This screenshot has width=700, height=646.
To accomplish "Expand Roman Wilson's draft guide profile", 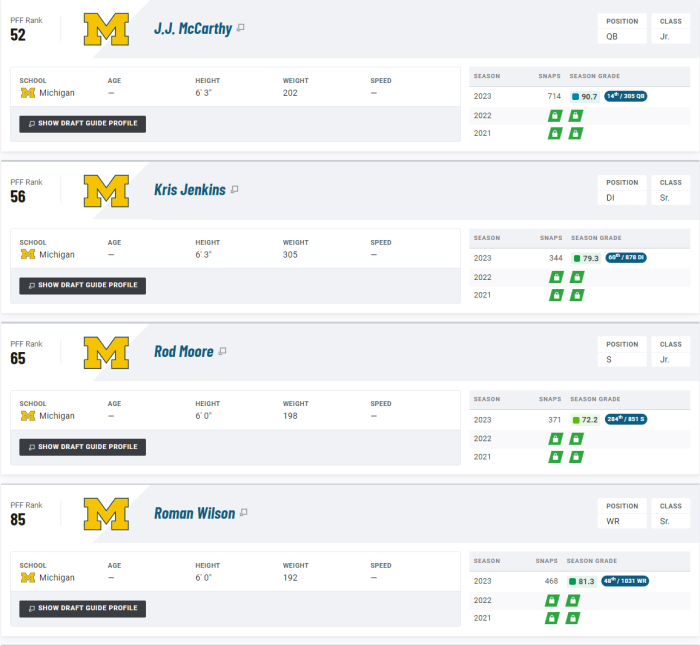I will pyautogui.click(x=83, y=608).
